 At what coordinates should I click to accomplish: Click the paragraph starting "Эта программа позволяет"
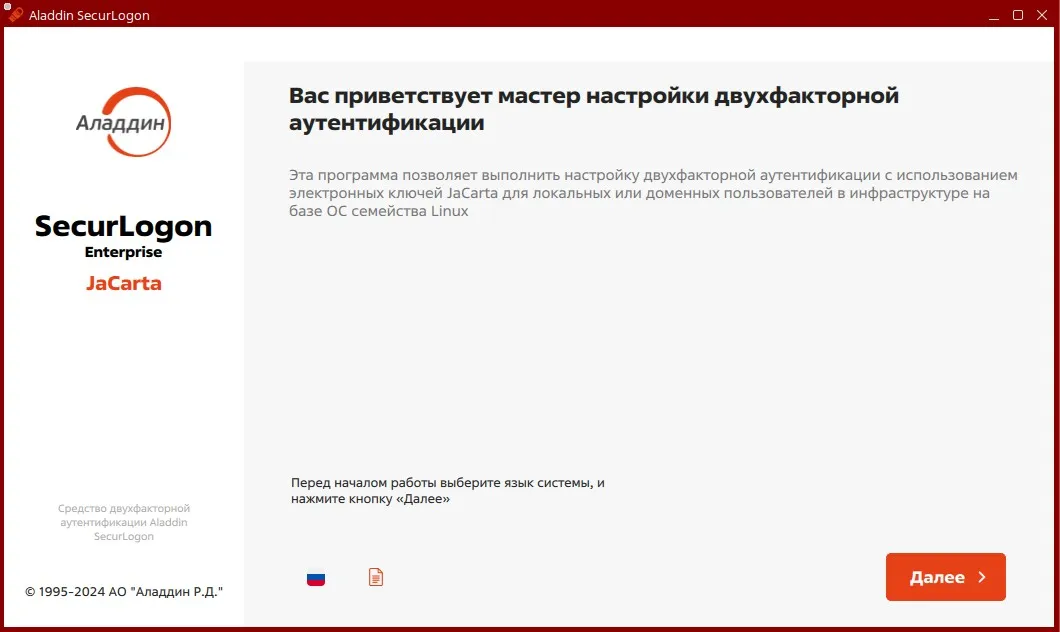[x=653, y=193]
